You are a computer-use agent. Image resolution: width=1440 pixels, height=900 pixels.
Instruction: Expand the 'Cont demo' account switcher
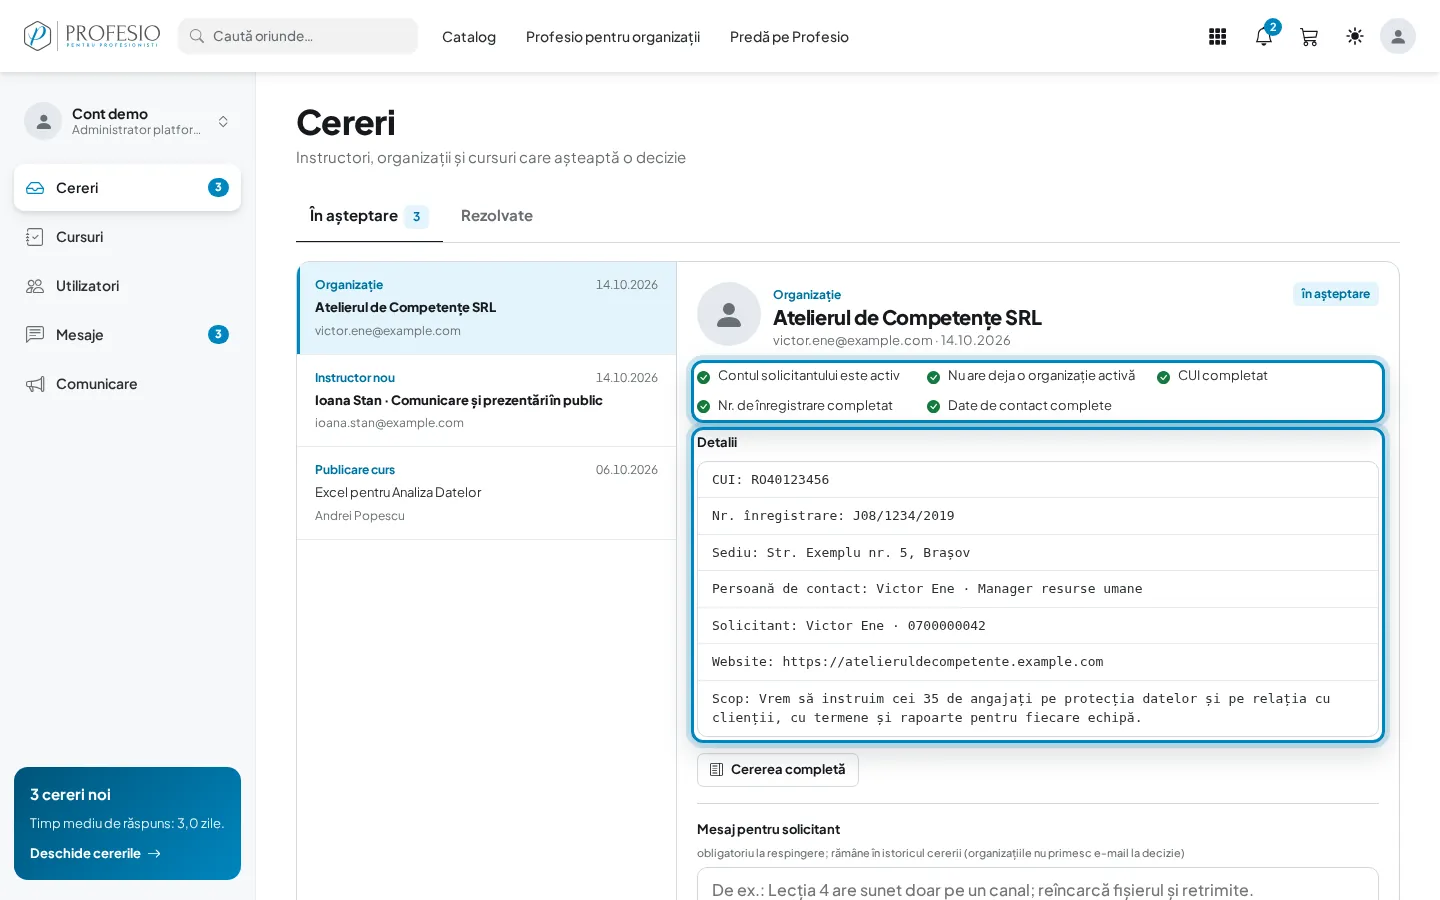(127, 121)
